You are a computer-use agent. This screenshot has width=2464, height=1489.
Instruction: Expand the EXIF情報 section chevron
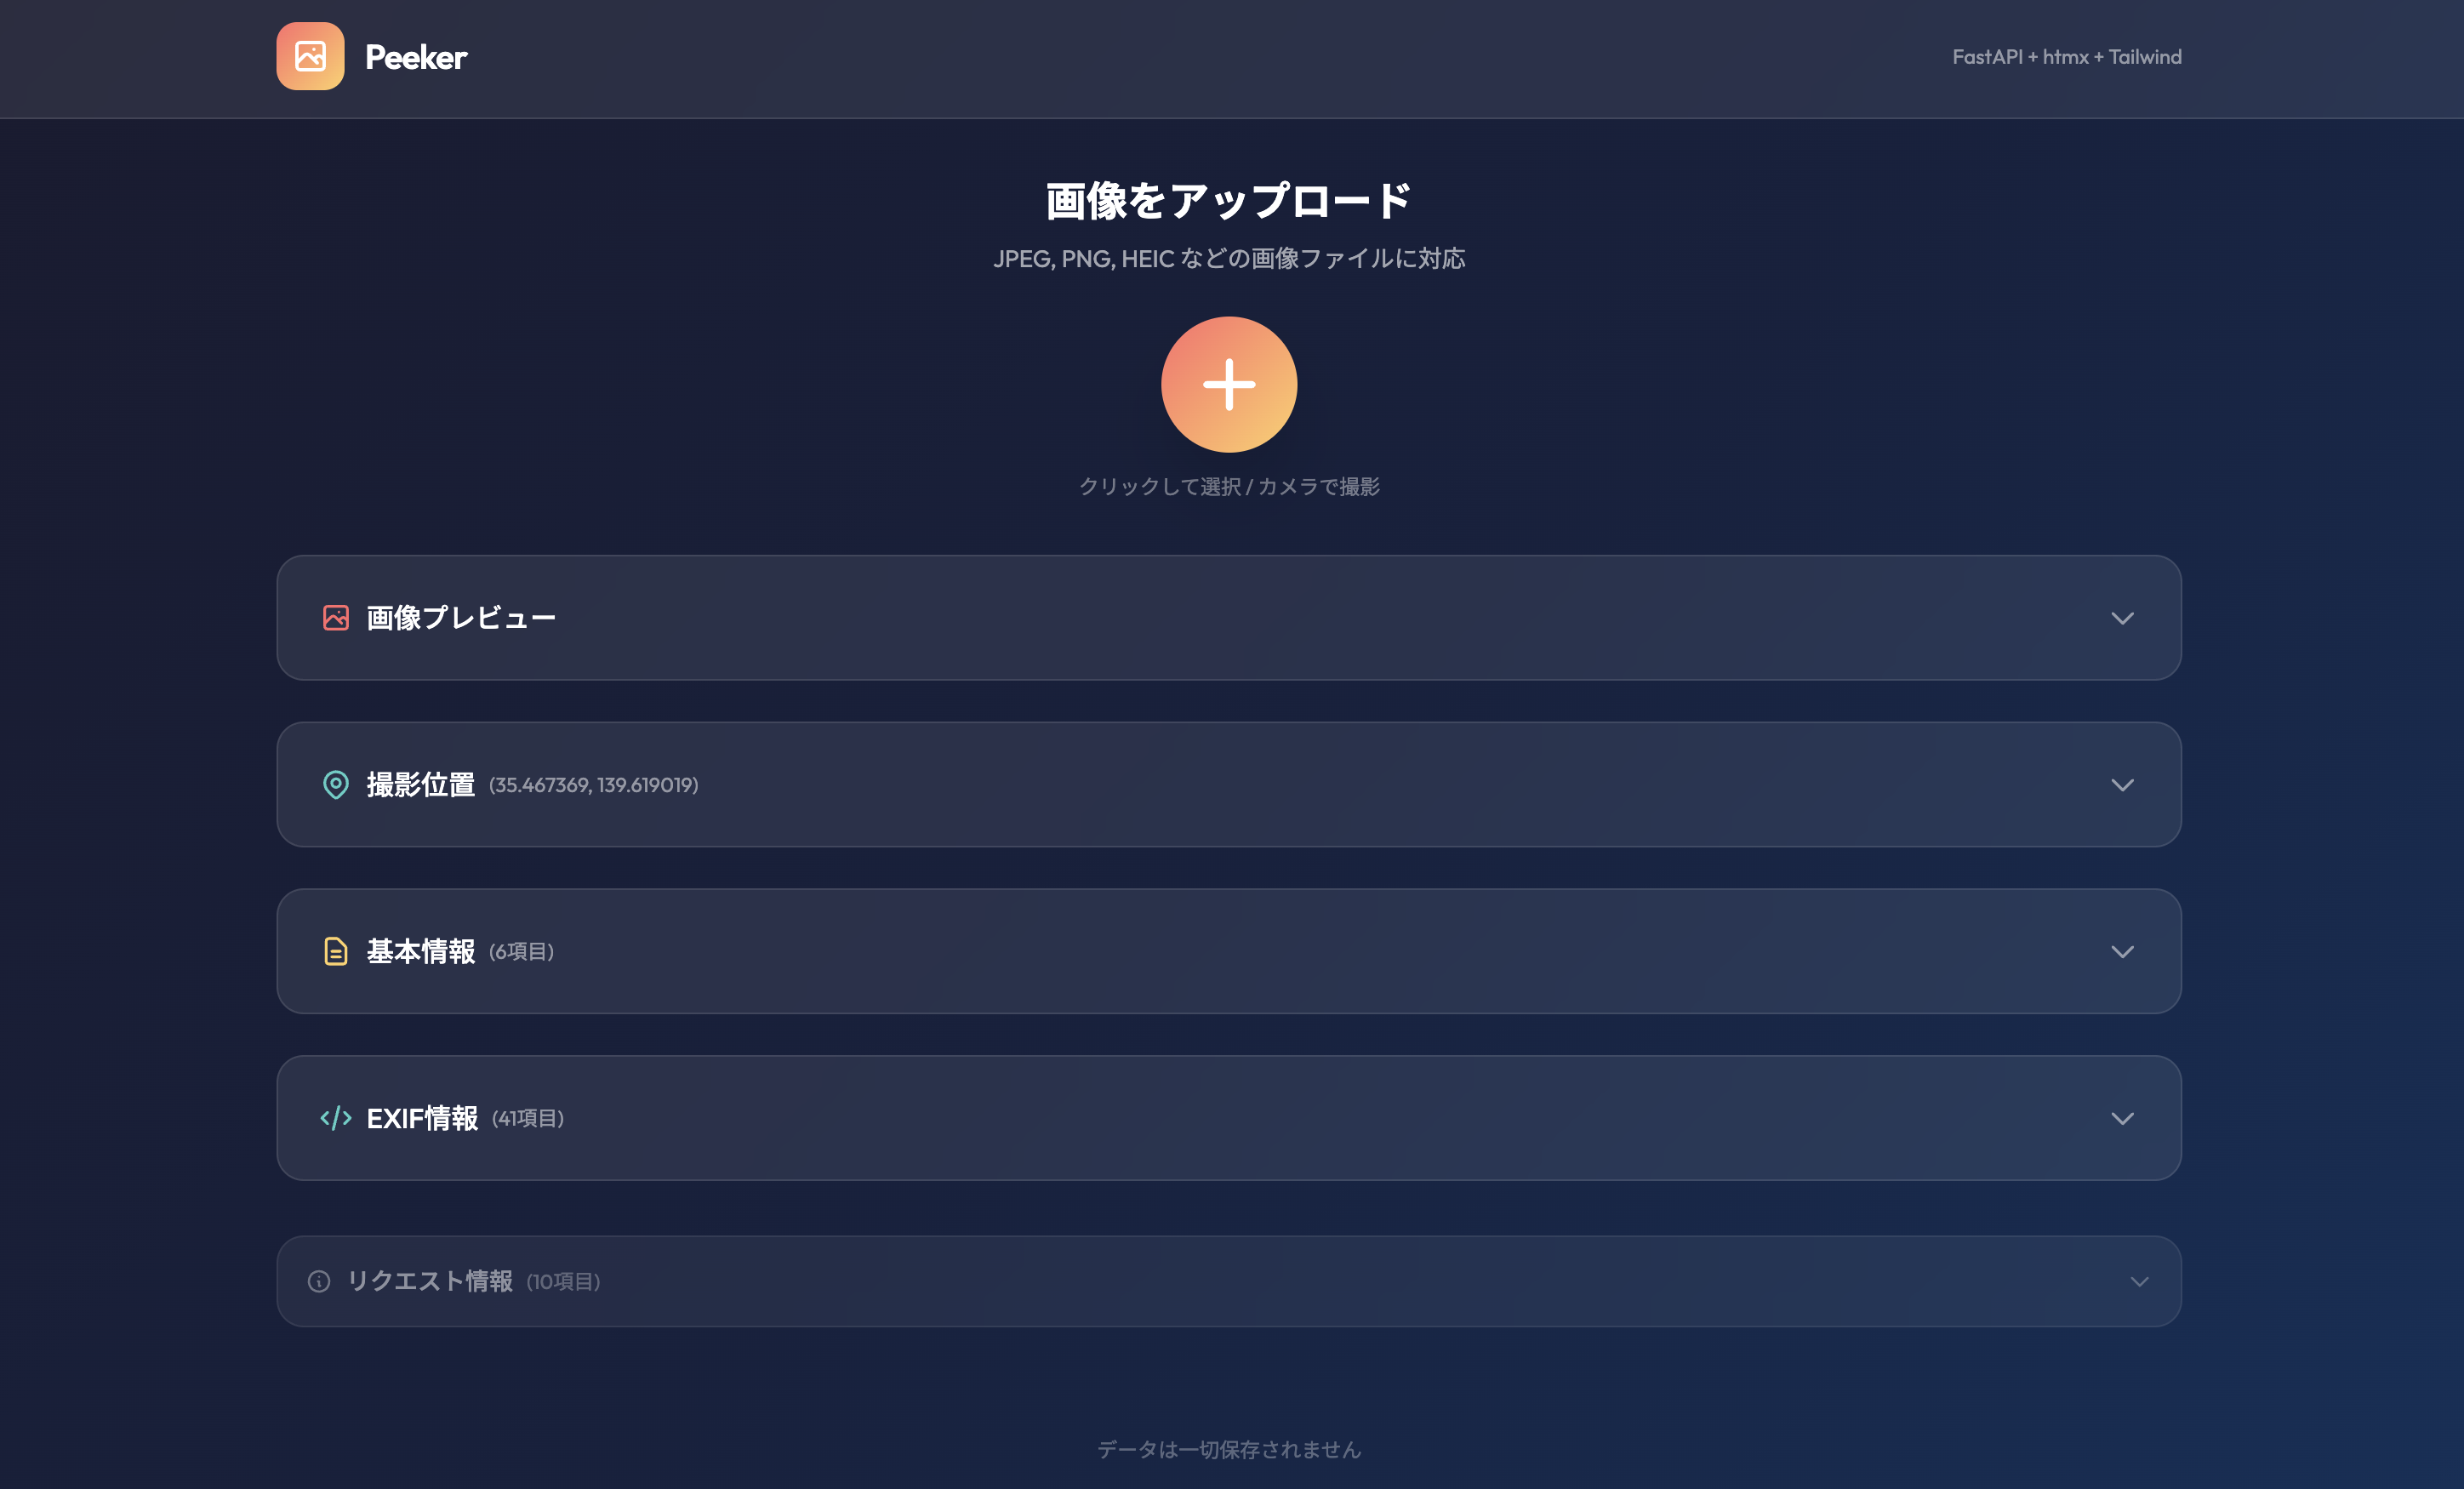[x=2122, y=1118]
